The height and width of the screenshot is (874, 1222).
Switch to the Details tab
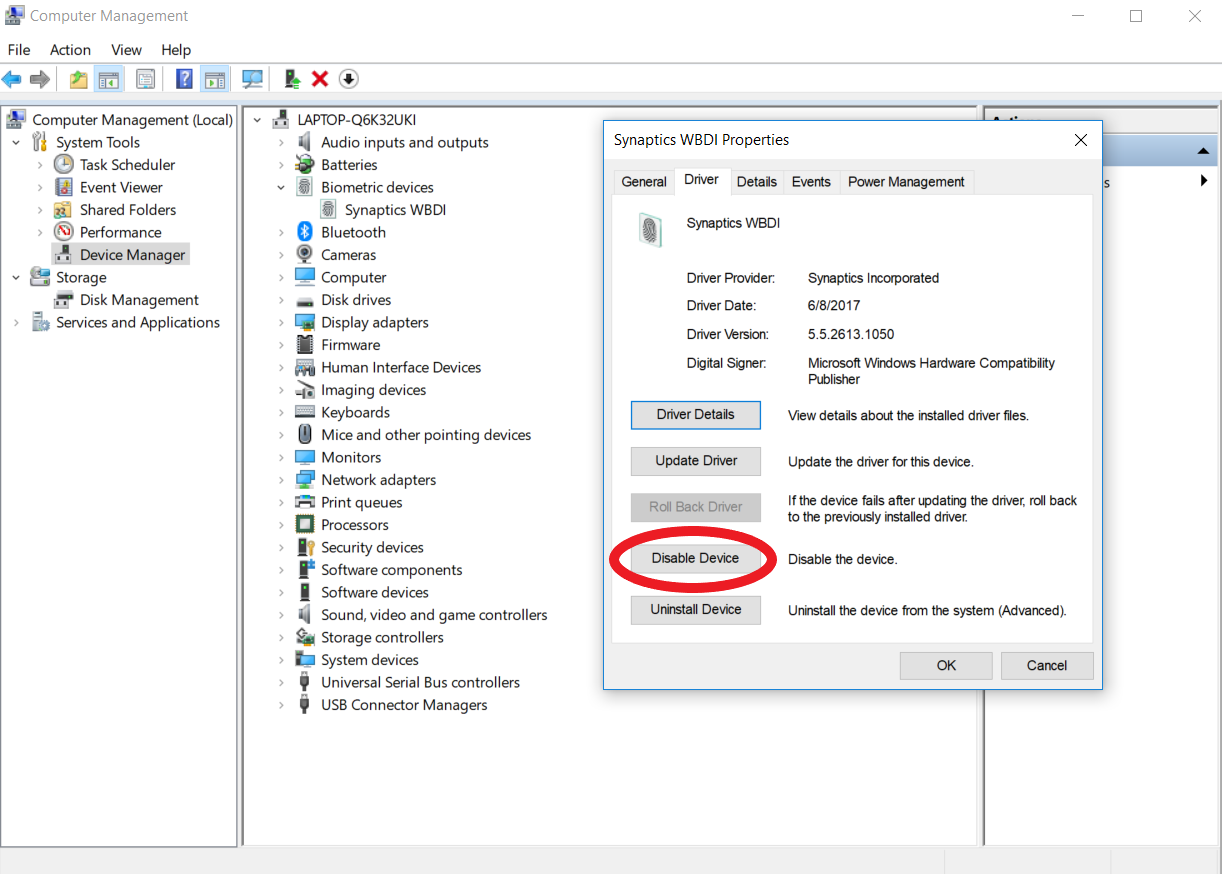756,181
